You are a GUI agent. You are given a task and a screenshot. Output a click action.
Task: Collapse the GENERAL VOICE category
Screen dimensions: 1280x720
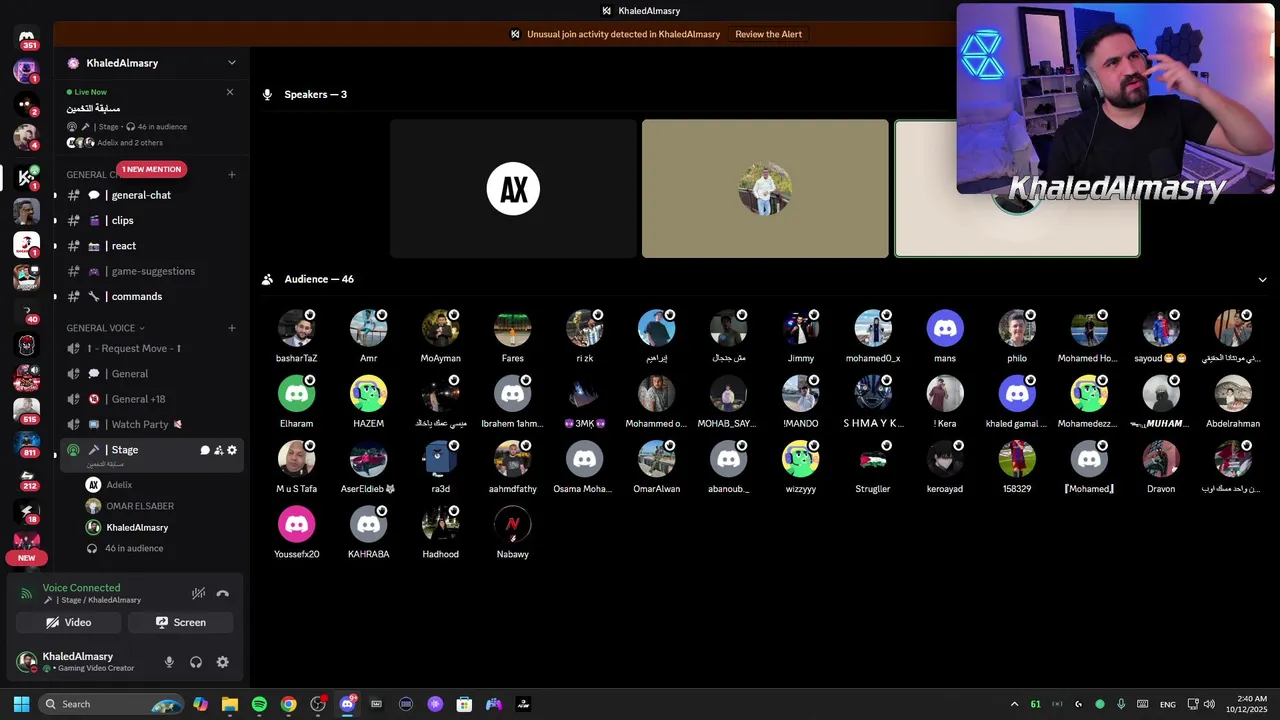click(105, 328)
